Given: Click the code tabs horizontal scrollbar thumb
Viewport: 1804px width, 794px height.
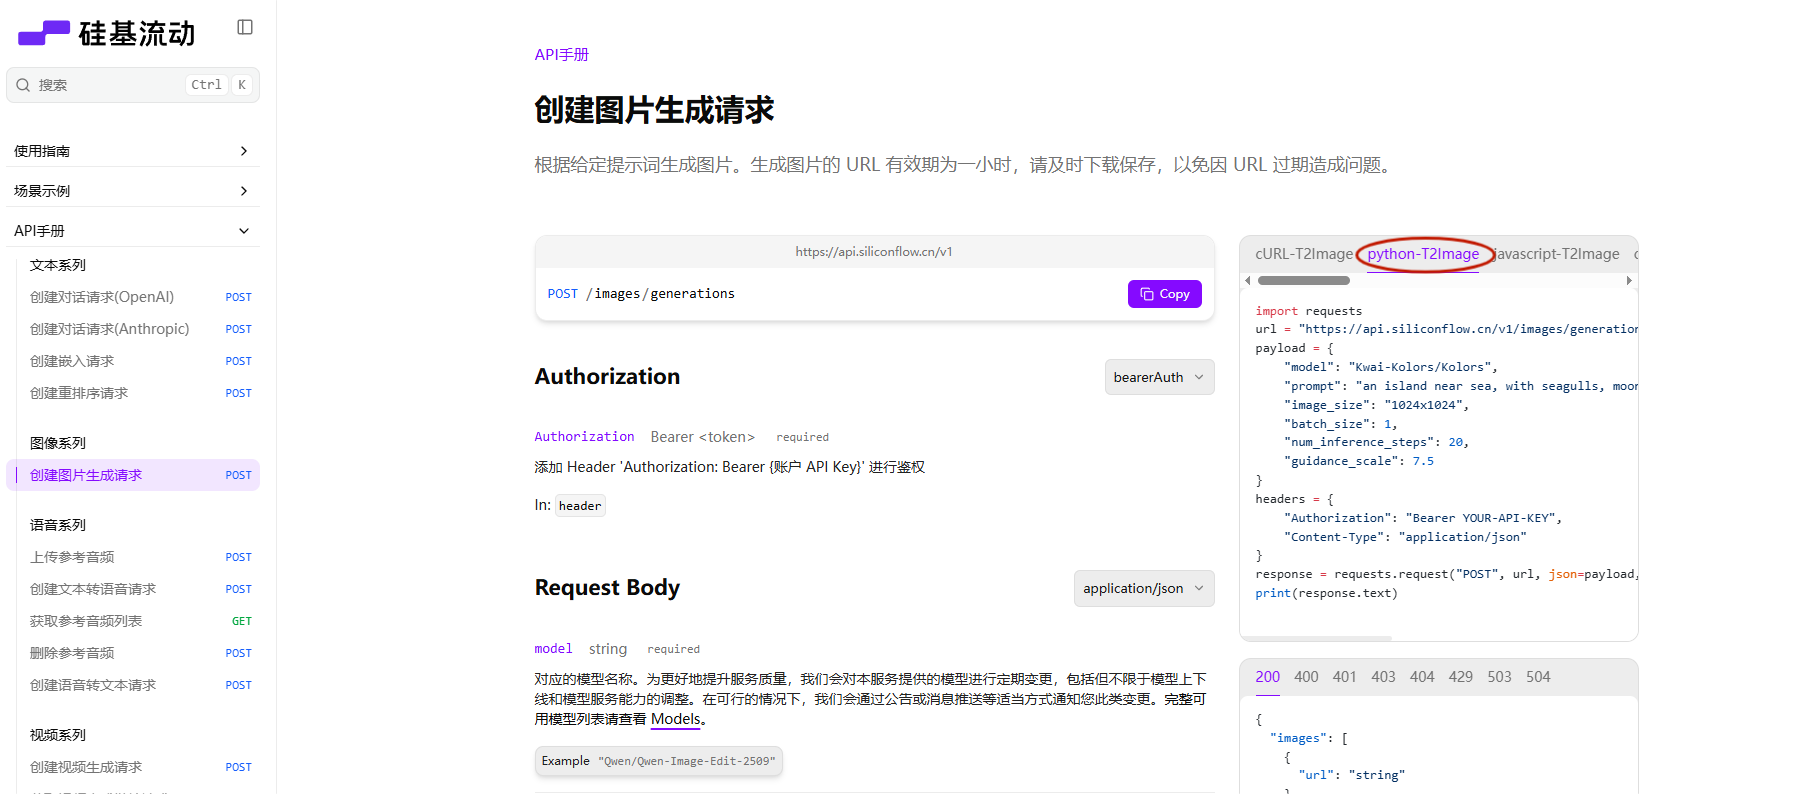Looking at the screenshot, I should pyautogui.click(x=1303, y=281).
